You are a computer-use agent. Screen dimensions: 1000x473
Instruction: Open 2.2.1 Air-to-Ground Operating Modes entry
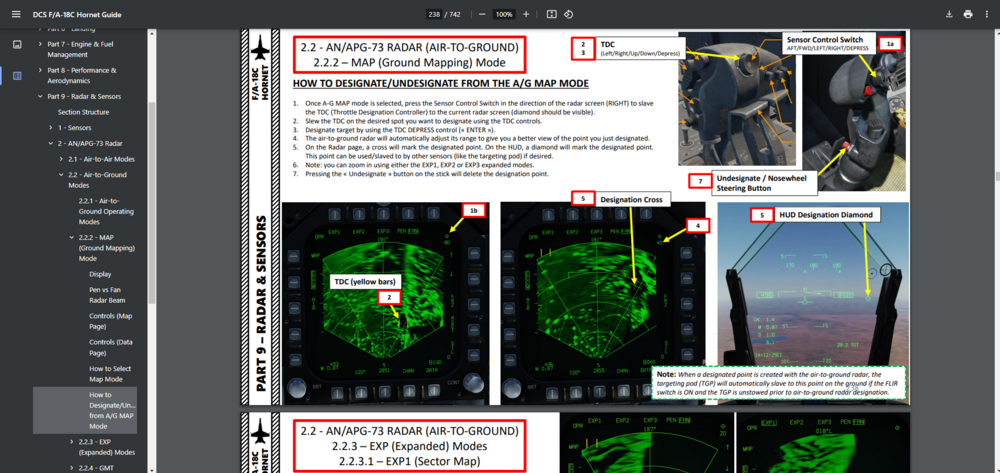point(107,211)
